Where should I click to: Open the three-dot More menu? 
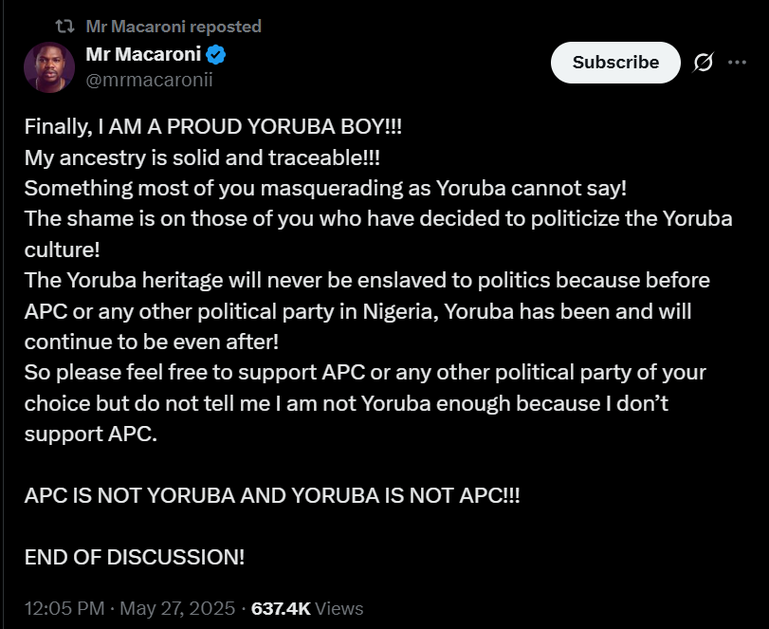(738, 62)
